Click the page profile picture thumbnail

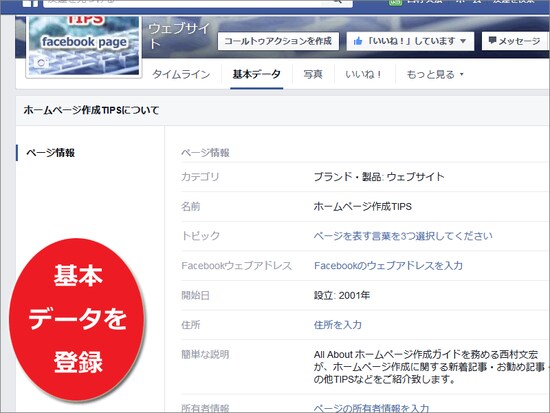84,46
